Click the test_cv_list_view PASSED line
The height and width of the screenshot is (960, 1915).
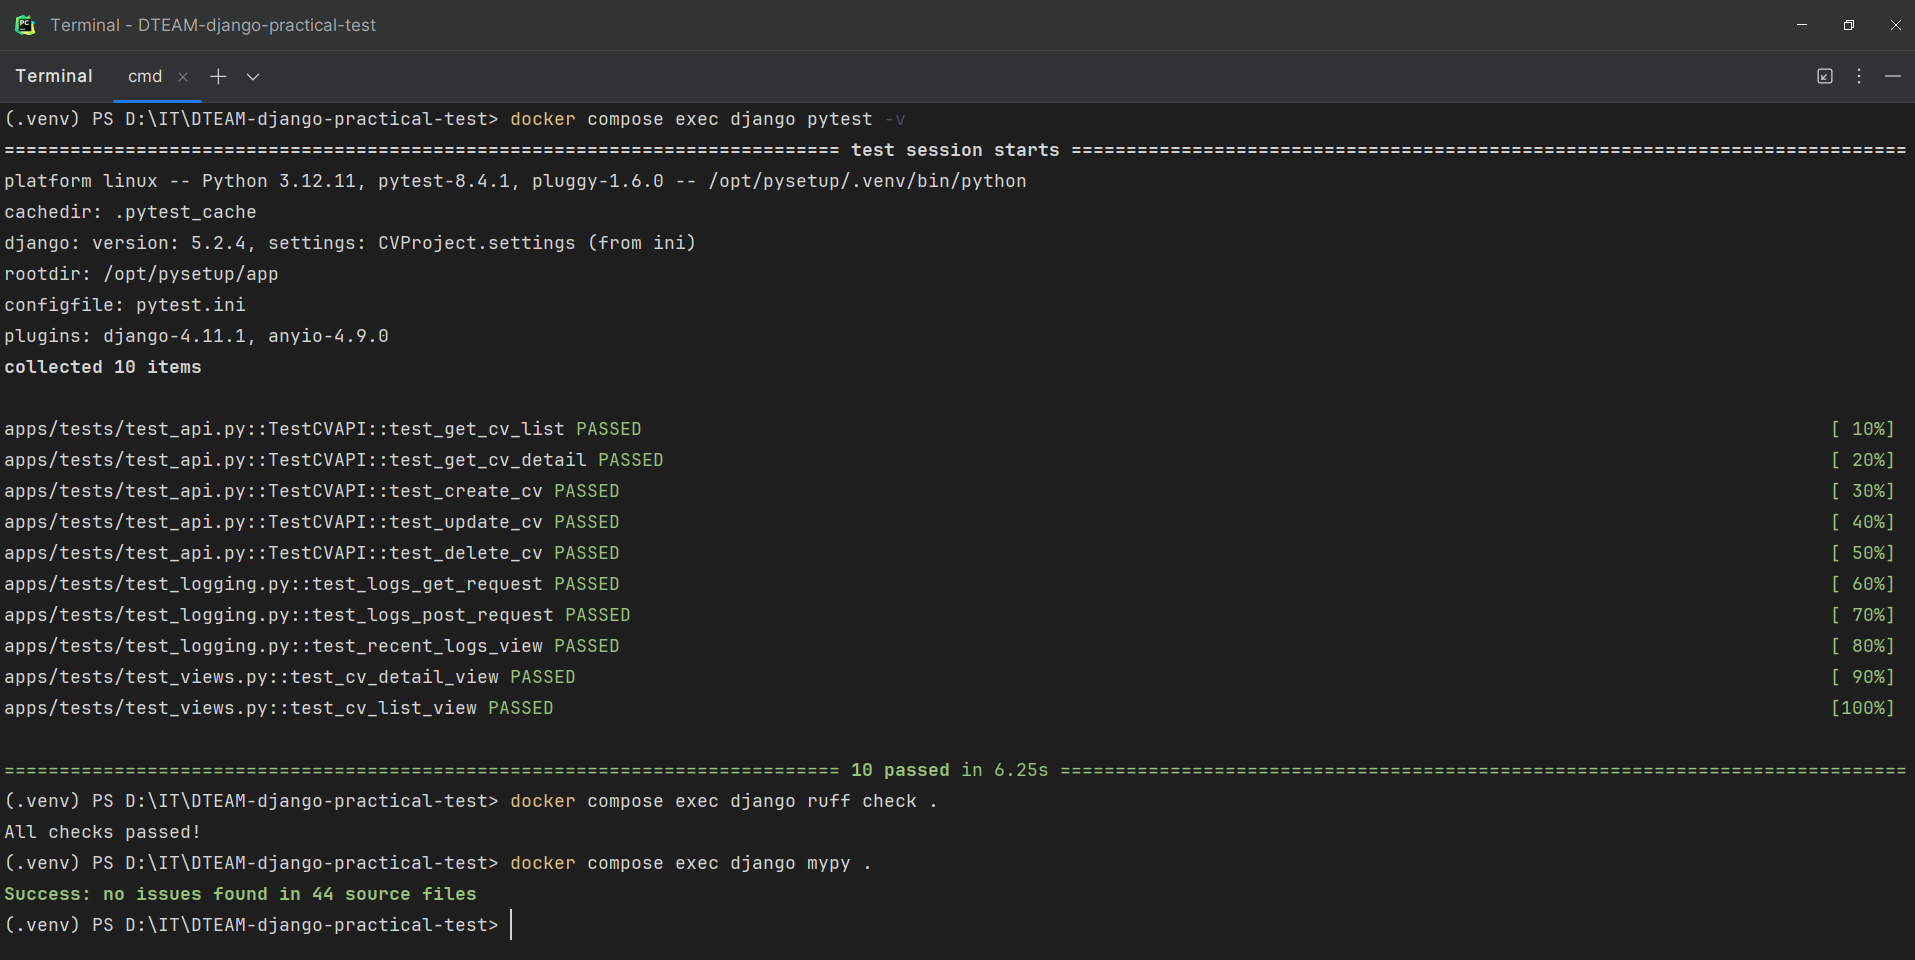click(x=278, y=708)
